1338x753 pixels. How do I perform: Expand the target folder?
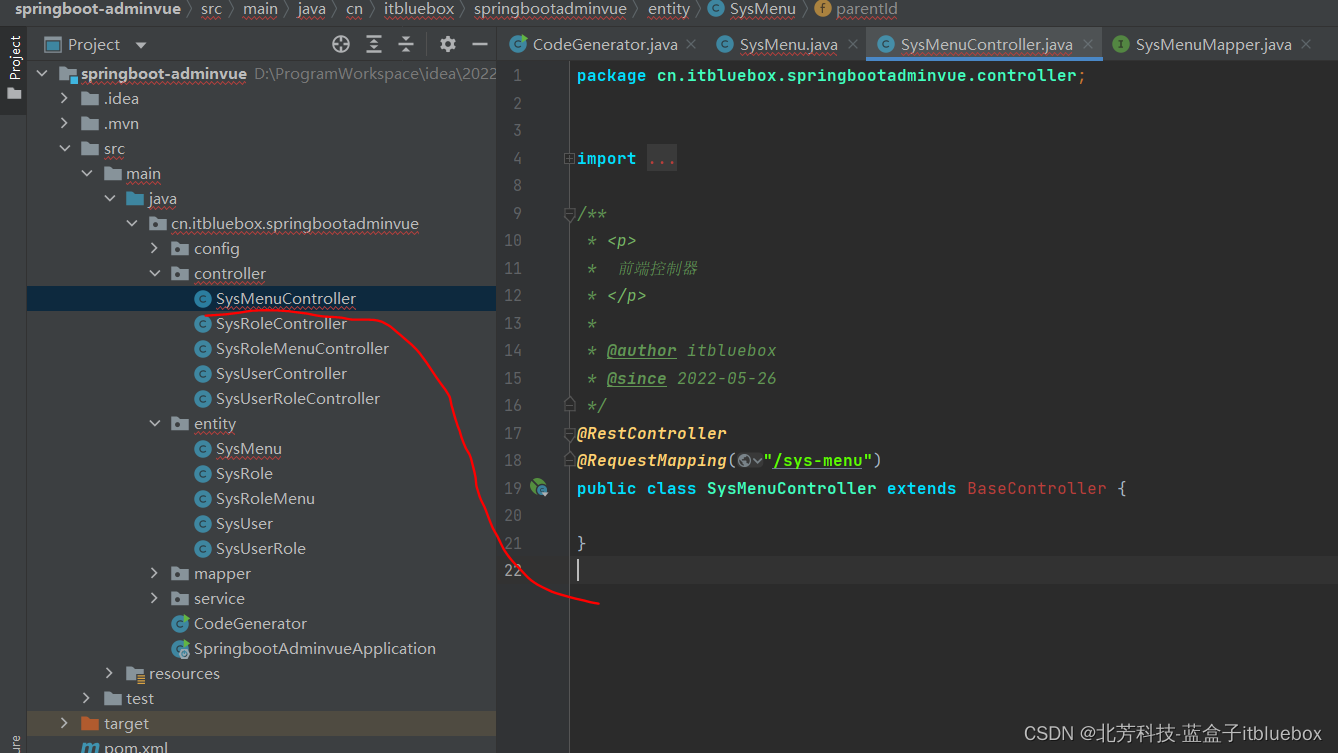tap(65, 723)
